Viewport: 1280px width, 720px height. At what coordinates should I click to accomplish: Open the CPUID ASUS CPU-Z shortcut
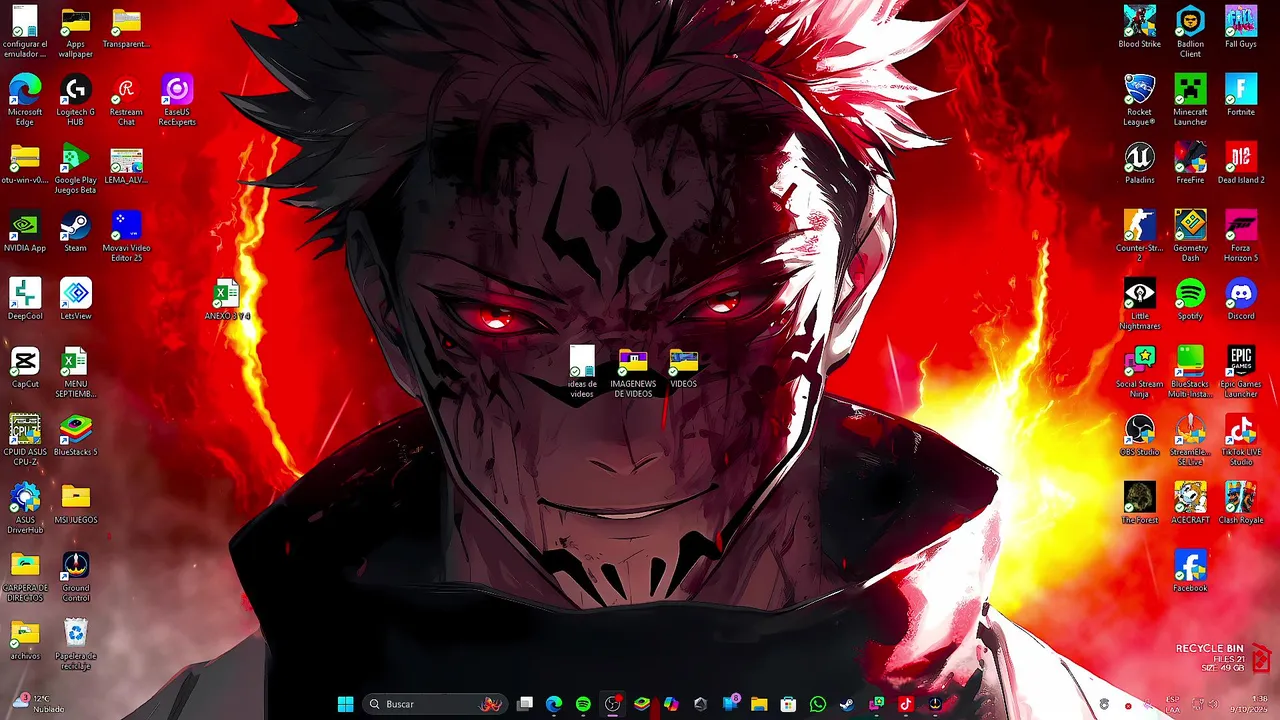pos(25,440)
